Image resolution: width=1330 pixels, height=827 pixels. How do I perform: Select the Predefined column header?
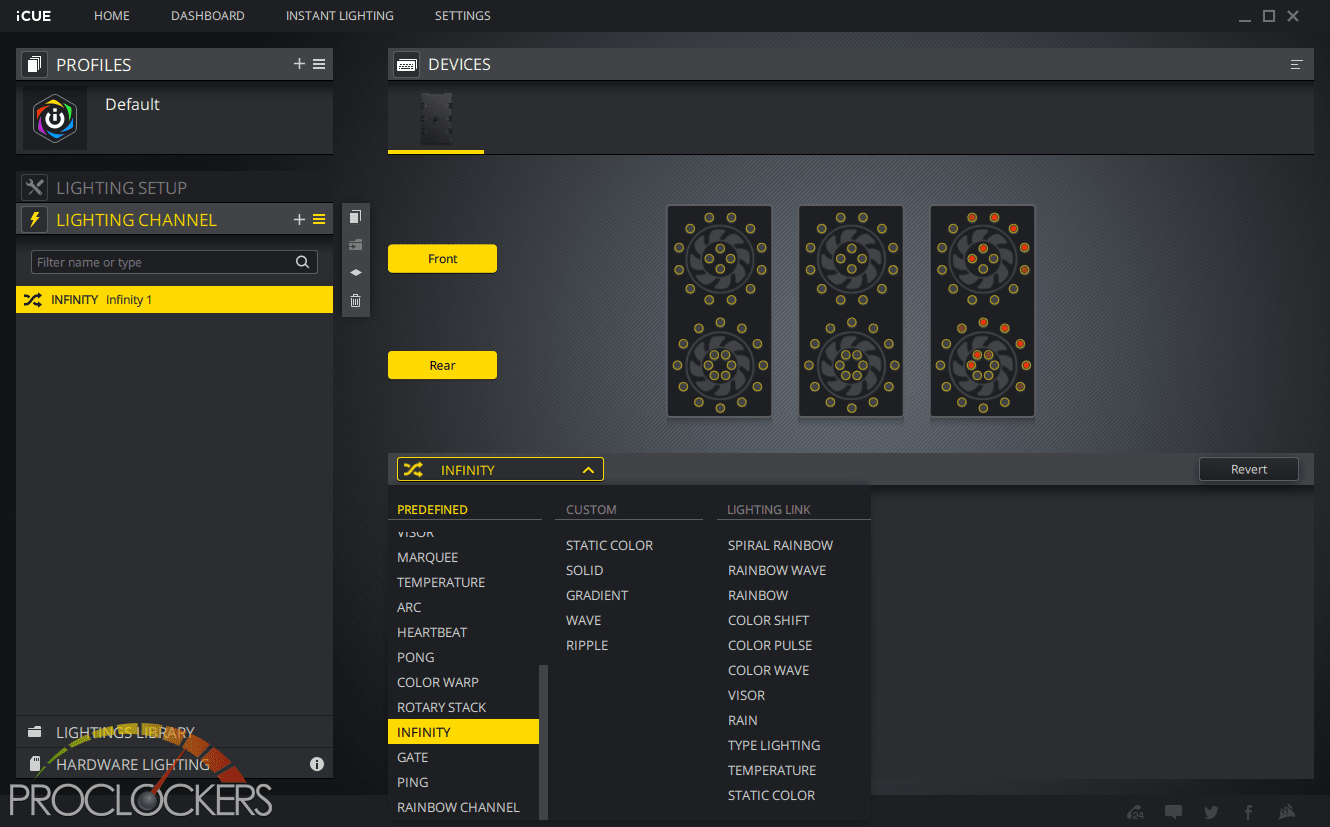432,509
